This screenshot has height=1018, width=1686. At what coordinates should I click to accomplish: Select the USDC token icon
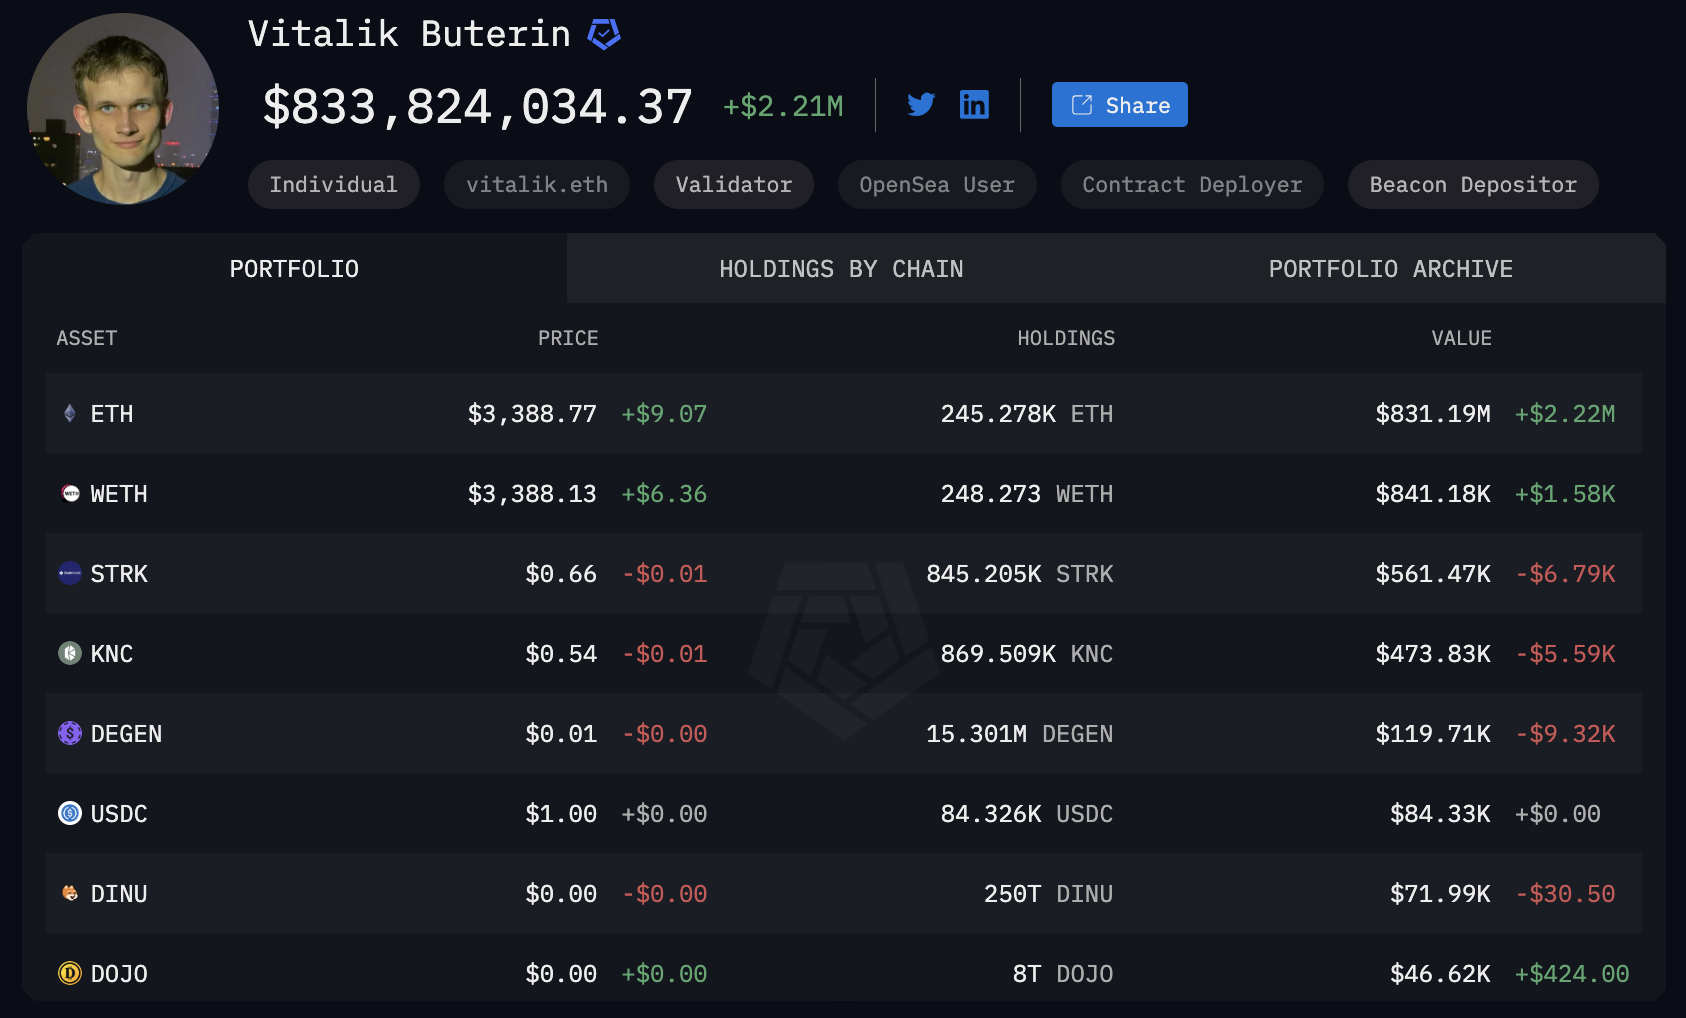click(70, 813)
